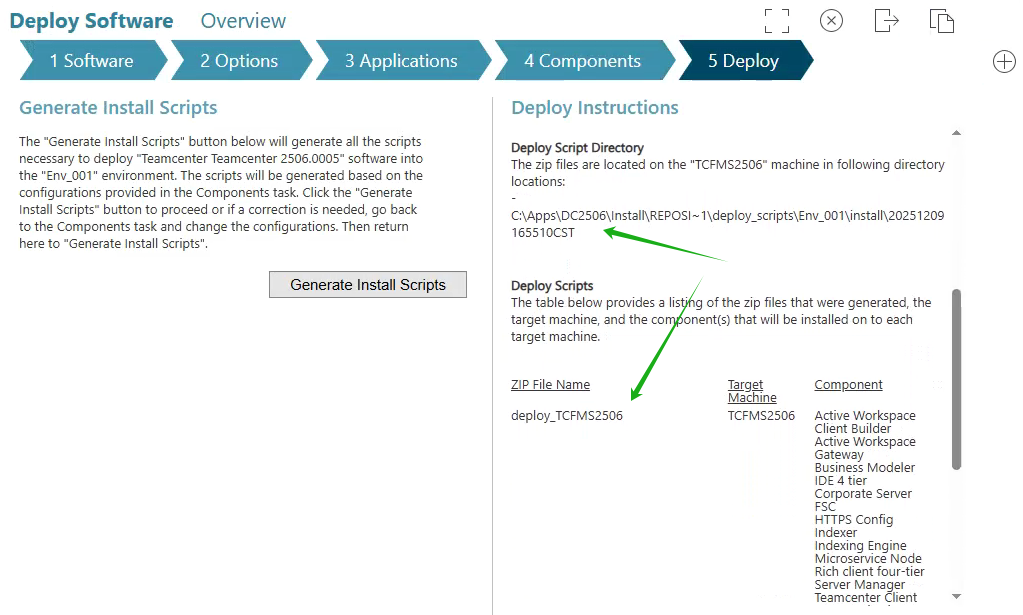Click Rich client four-tier component
The width and height of the screenshot is (1023, 615).
click(869, 572)
